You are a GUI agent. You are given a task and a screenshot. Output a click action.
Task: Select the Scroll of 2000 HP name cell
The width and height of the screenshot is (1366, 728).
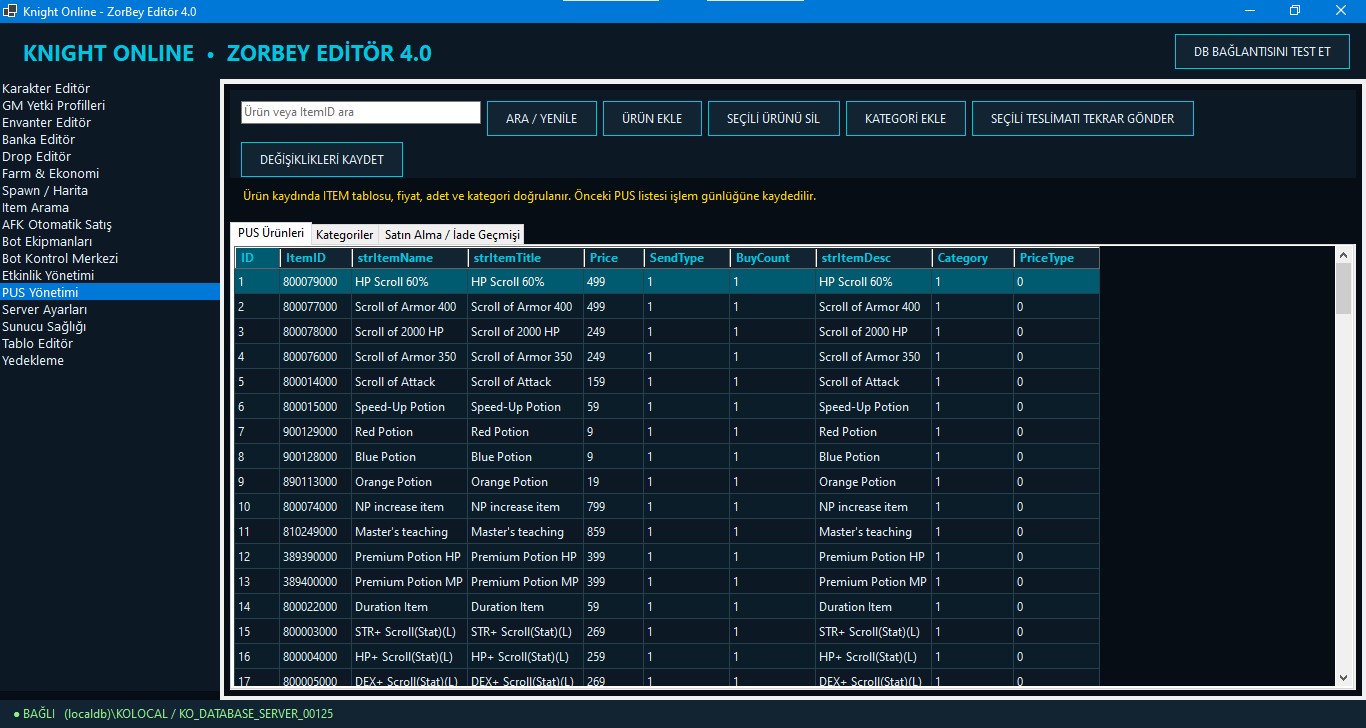click(410, 332)
